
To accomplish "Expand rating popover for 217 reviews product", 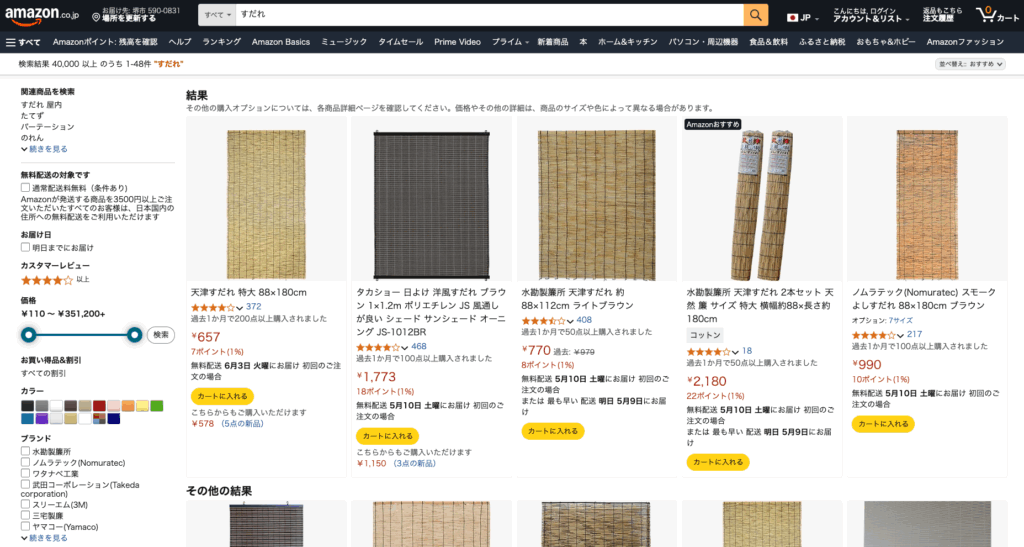I will [x=901, y=336].
